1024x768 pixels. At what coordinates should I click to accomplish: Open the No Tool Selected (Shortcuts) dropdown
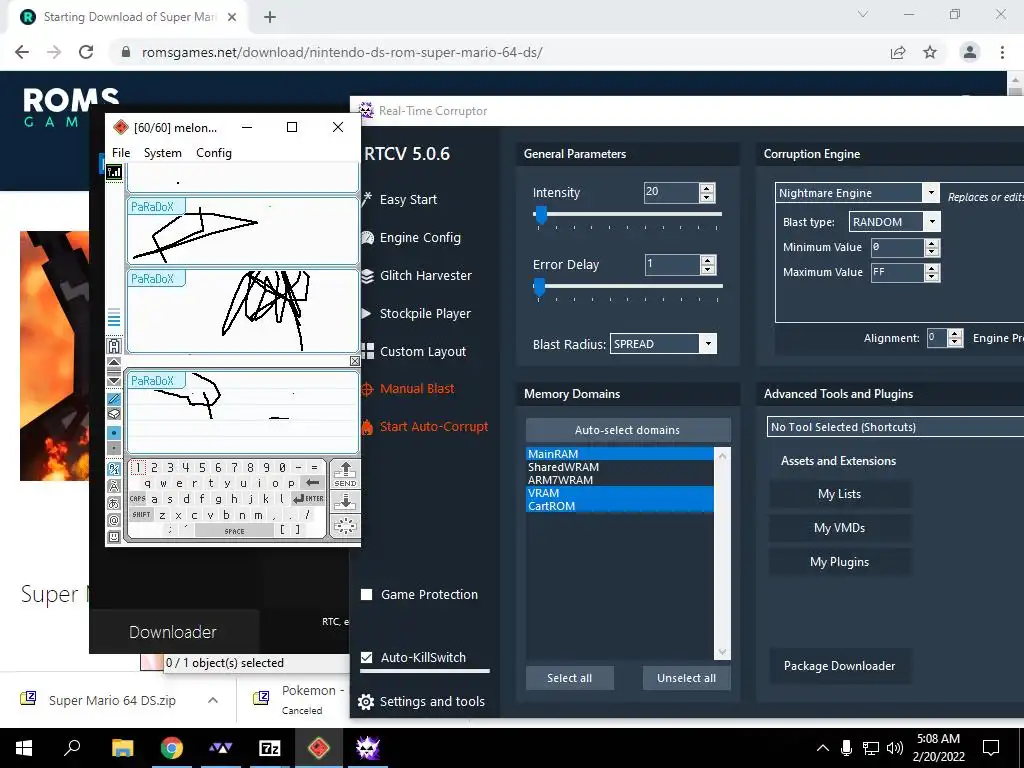pyautogui.click(x=895, y=427)
